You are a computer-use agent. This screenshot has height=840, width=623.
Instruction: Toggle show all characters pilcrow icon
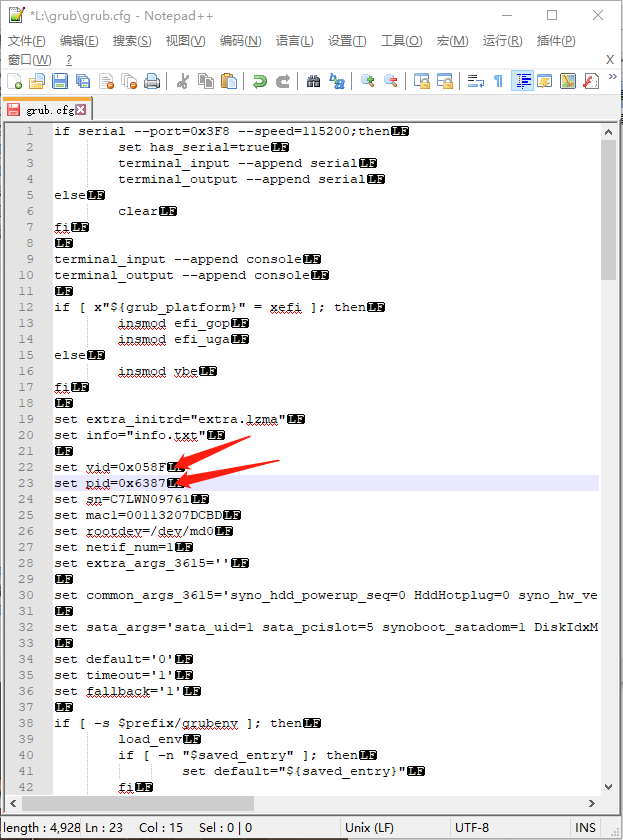point(499,81)
